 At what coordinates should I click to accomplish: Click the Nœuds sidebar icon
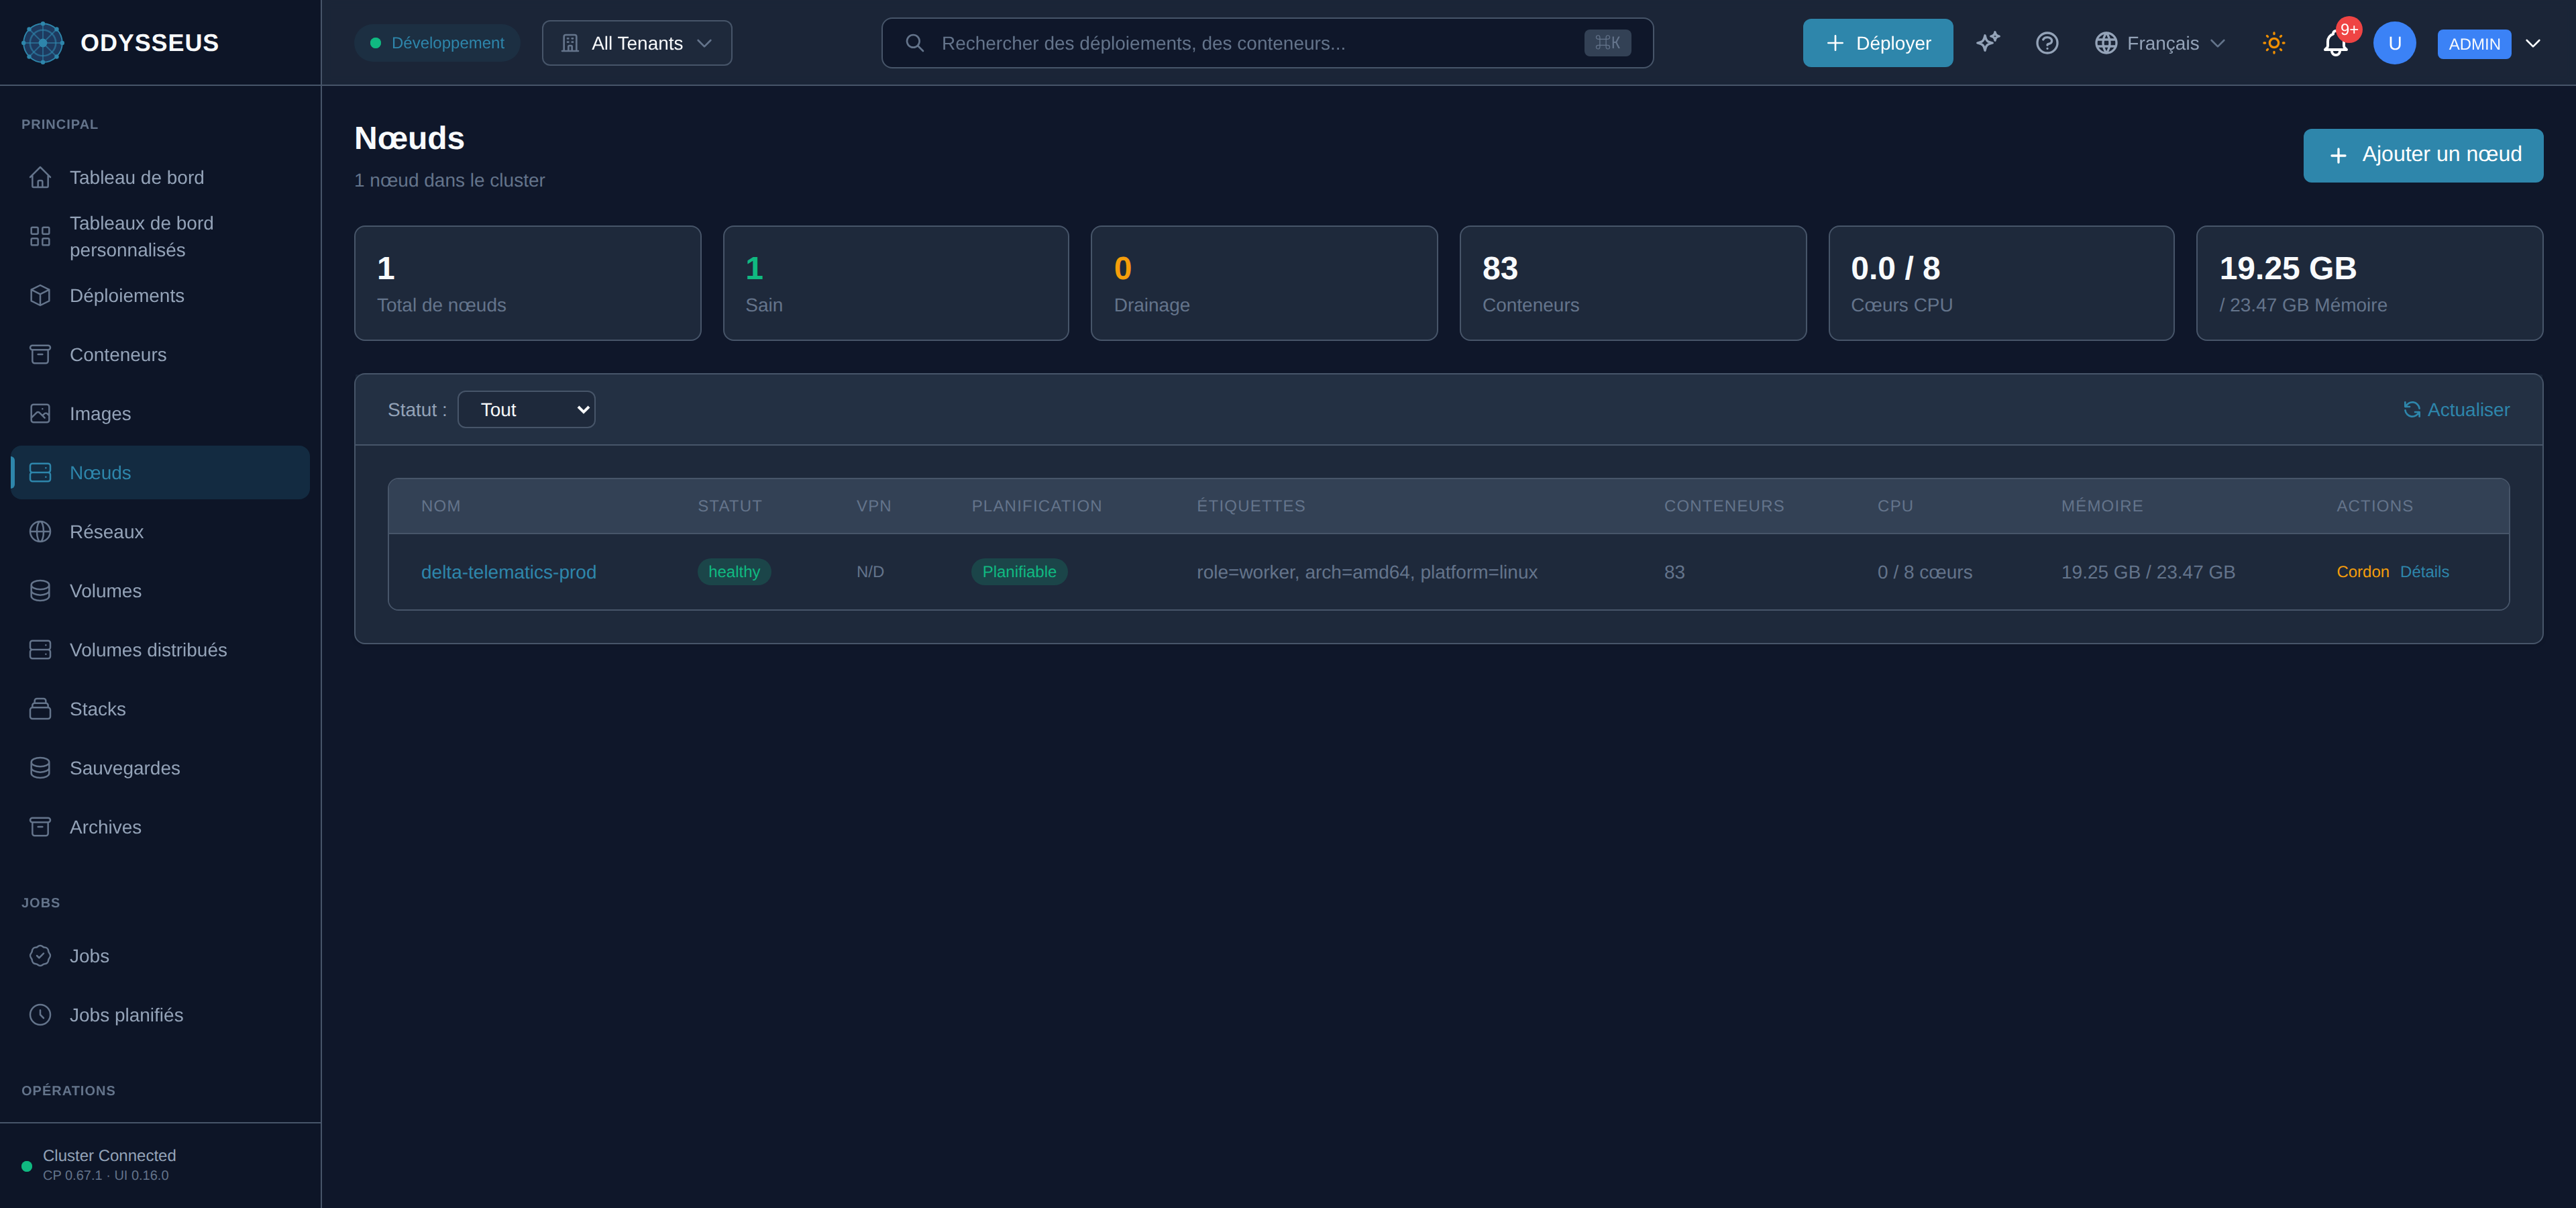[x=40, y=472]
